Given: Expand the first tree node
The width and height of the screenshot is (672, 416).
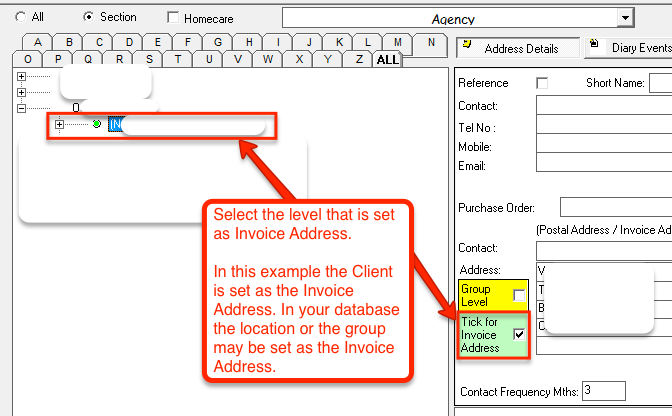Looking at the screenshot, I should point(22,77).
